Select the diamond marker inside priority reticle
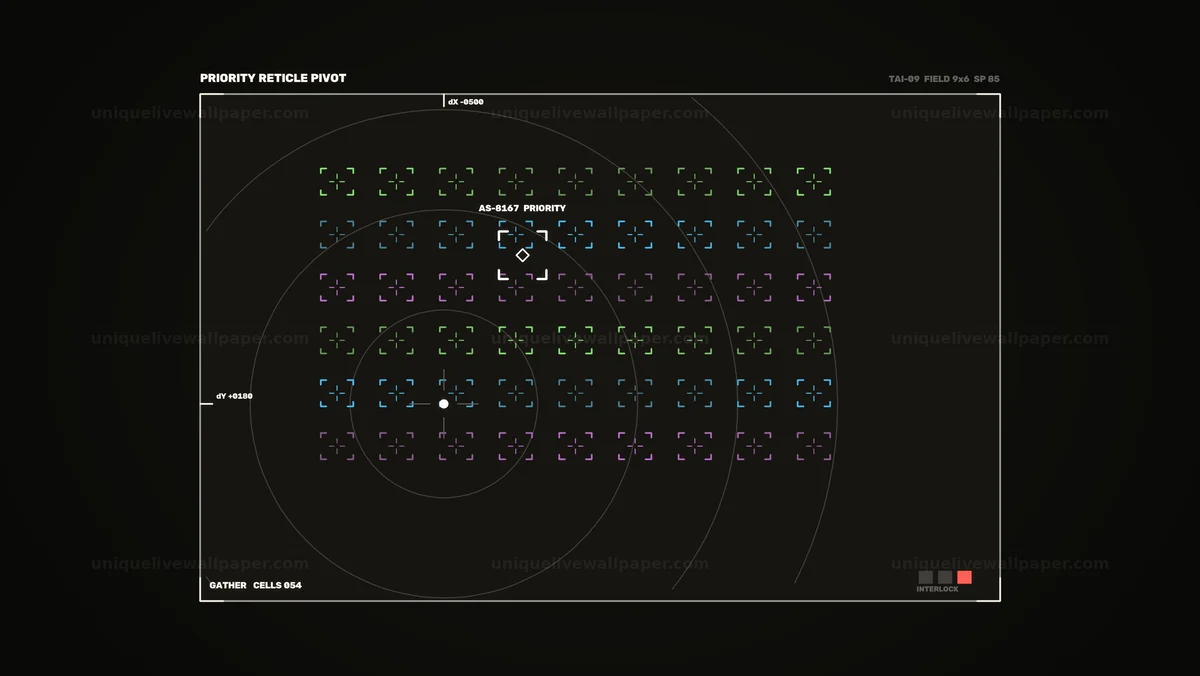The width and height of the screenshot is (1200, 676). coord(523,255)
